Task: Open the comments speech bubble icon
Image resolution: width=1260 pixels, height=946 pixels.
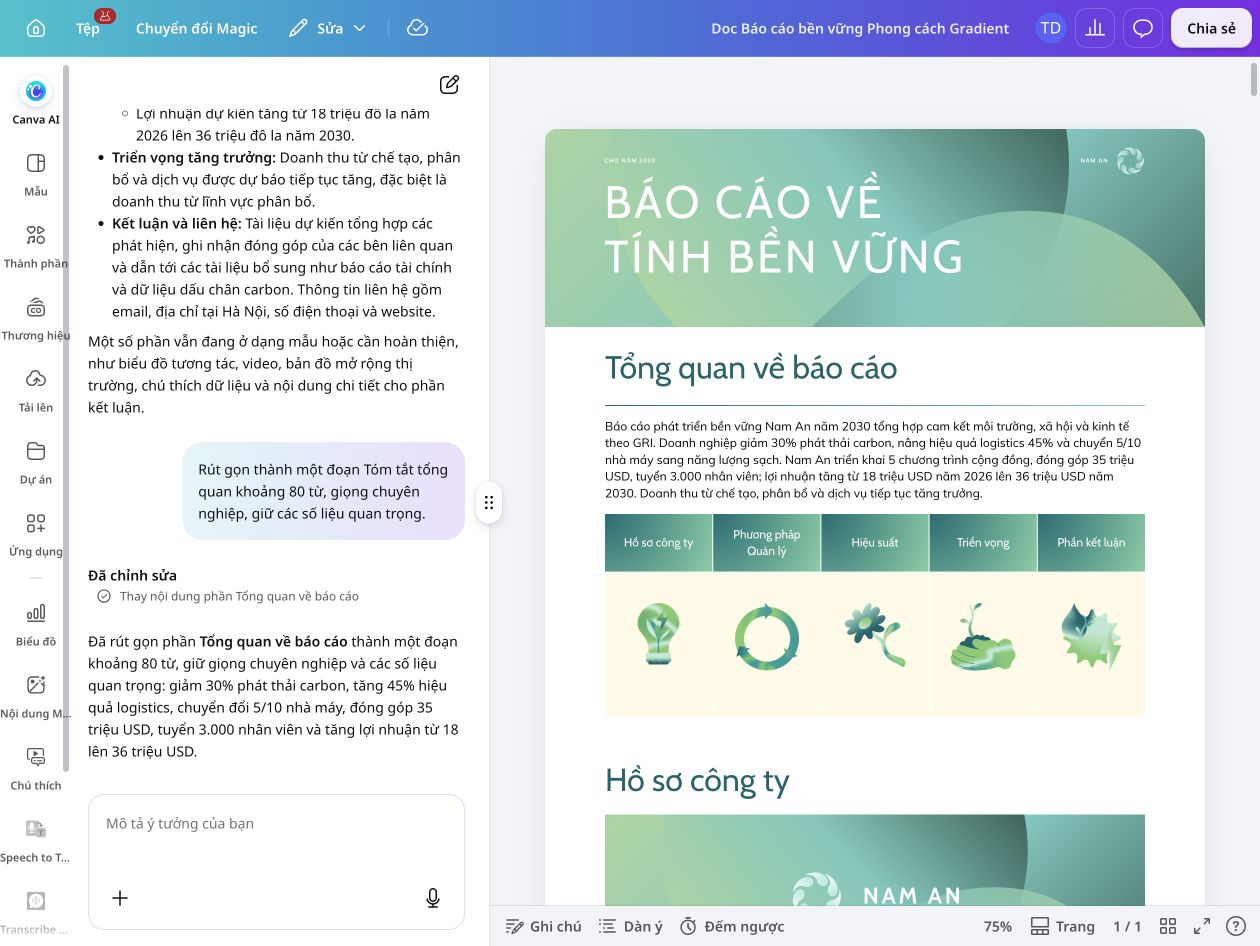Action: [x=1143, y=28]
